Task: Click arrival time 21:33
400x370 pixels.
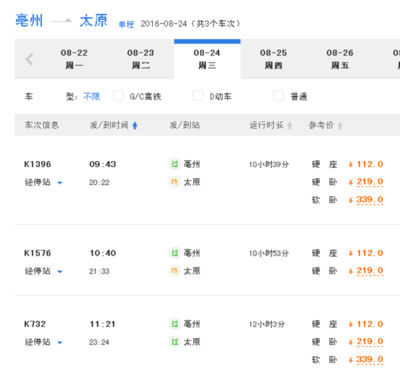Action: pos(99,271)
